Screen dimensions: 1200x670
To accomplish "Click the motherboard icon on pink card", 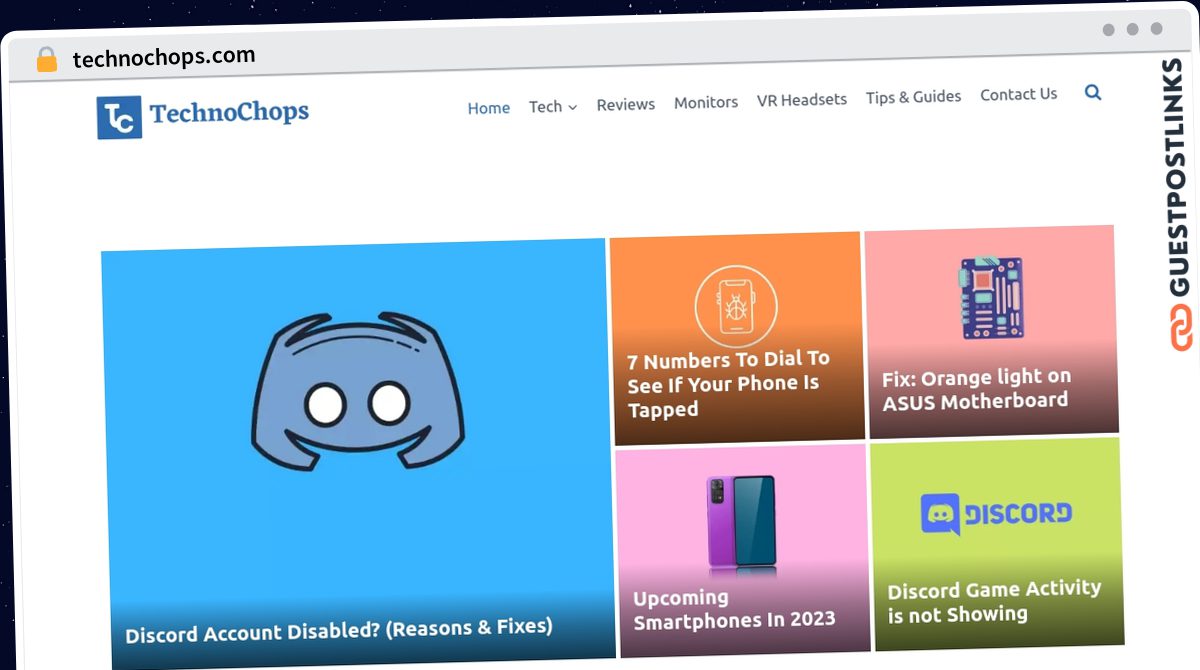I will pyautogui.click(x=991, y=298).
